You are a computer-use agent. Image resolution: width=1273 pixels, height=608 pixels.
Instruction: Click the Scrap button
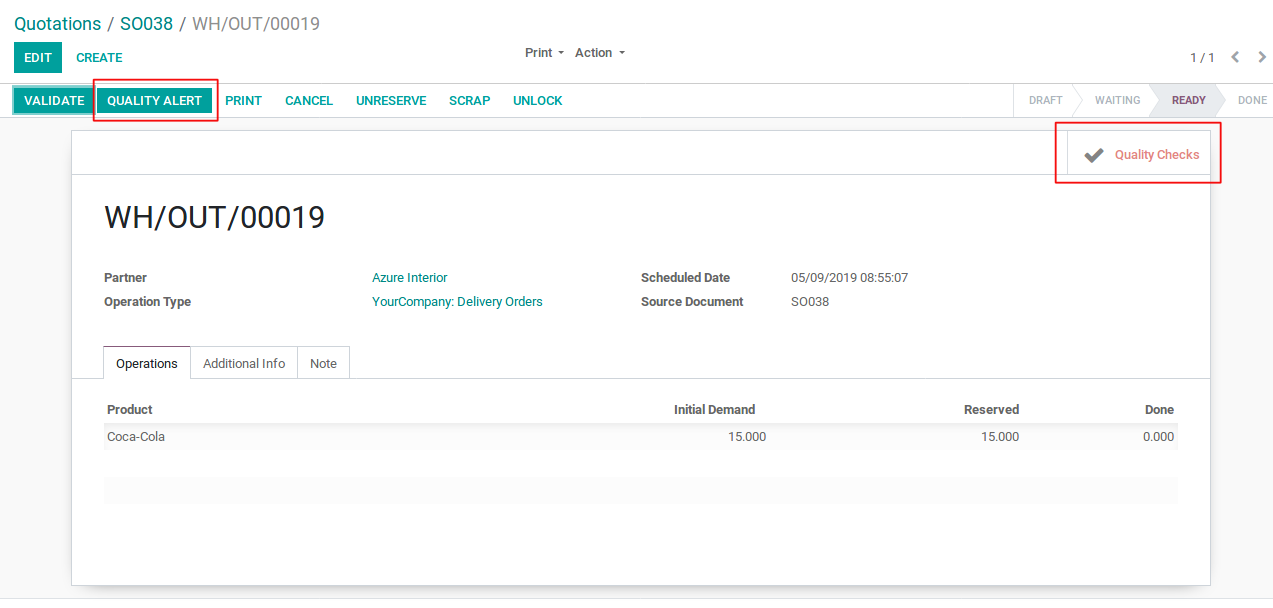point(469,101)
